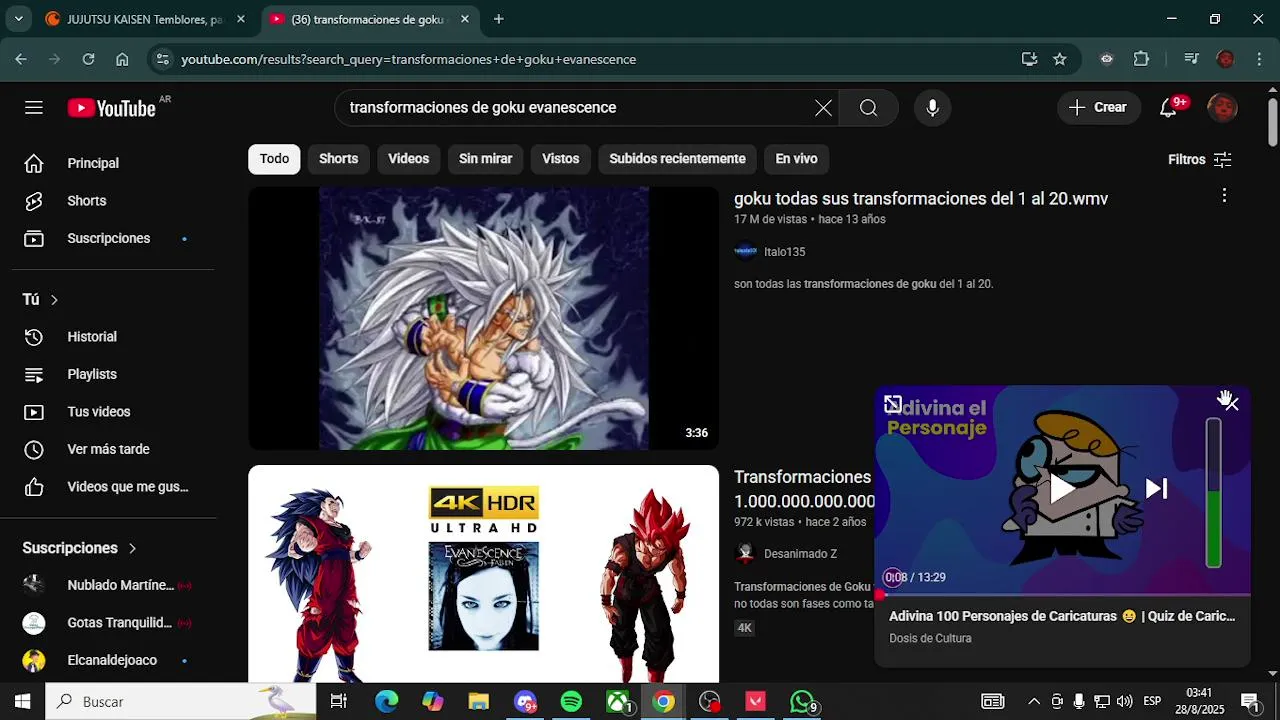Open options for 'goku todas sus transformaciones' video
1280x720 pixels.
(1224, 196)
